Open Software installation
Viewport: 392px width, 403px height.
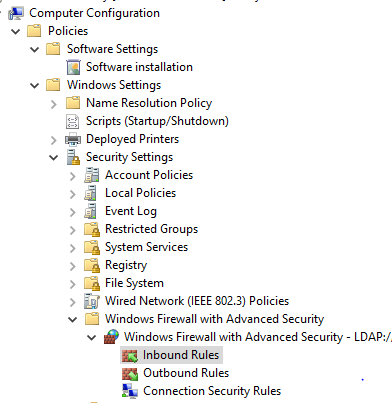139,67
